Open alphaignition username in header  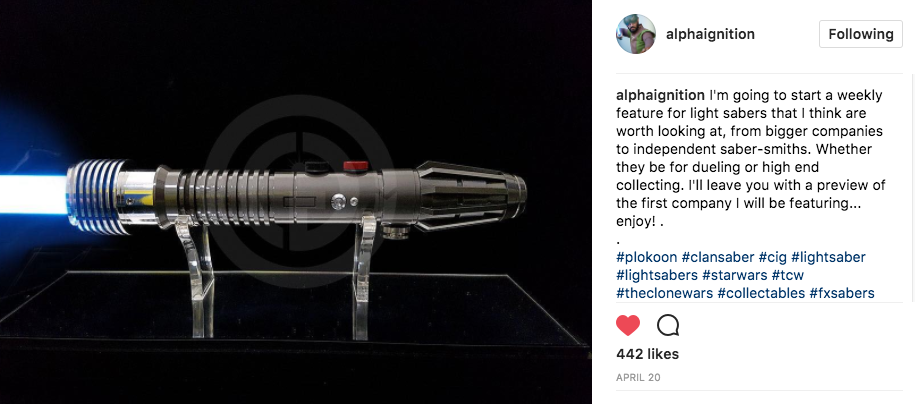710,34
